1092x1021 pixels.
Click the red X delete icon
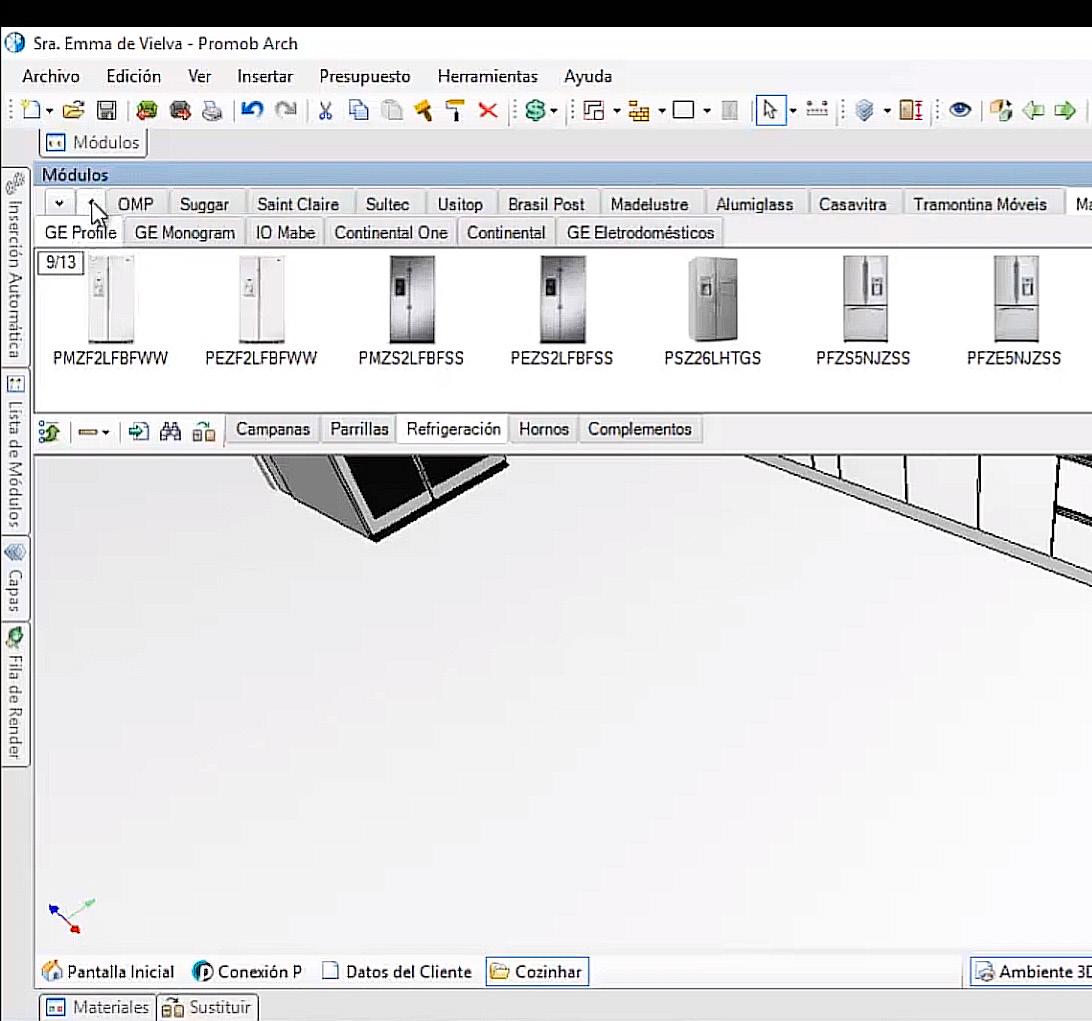(x=488, y=110)
